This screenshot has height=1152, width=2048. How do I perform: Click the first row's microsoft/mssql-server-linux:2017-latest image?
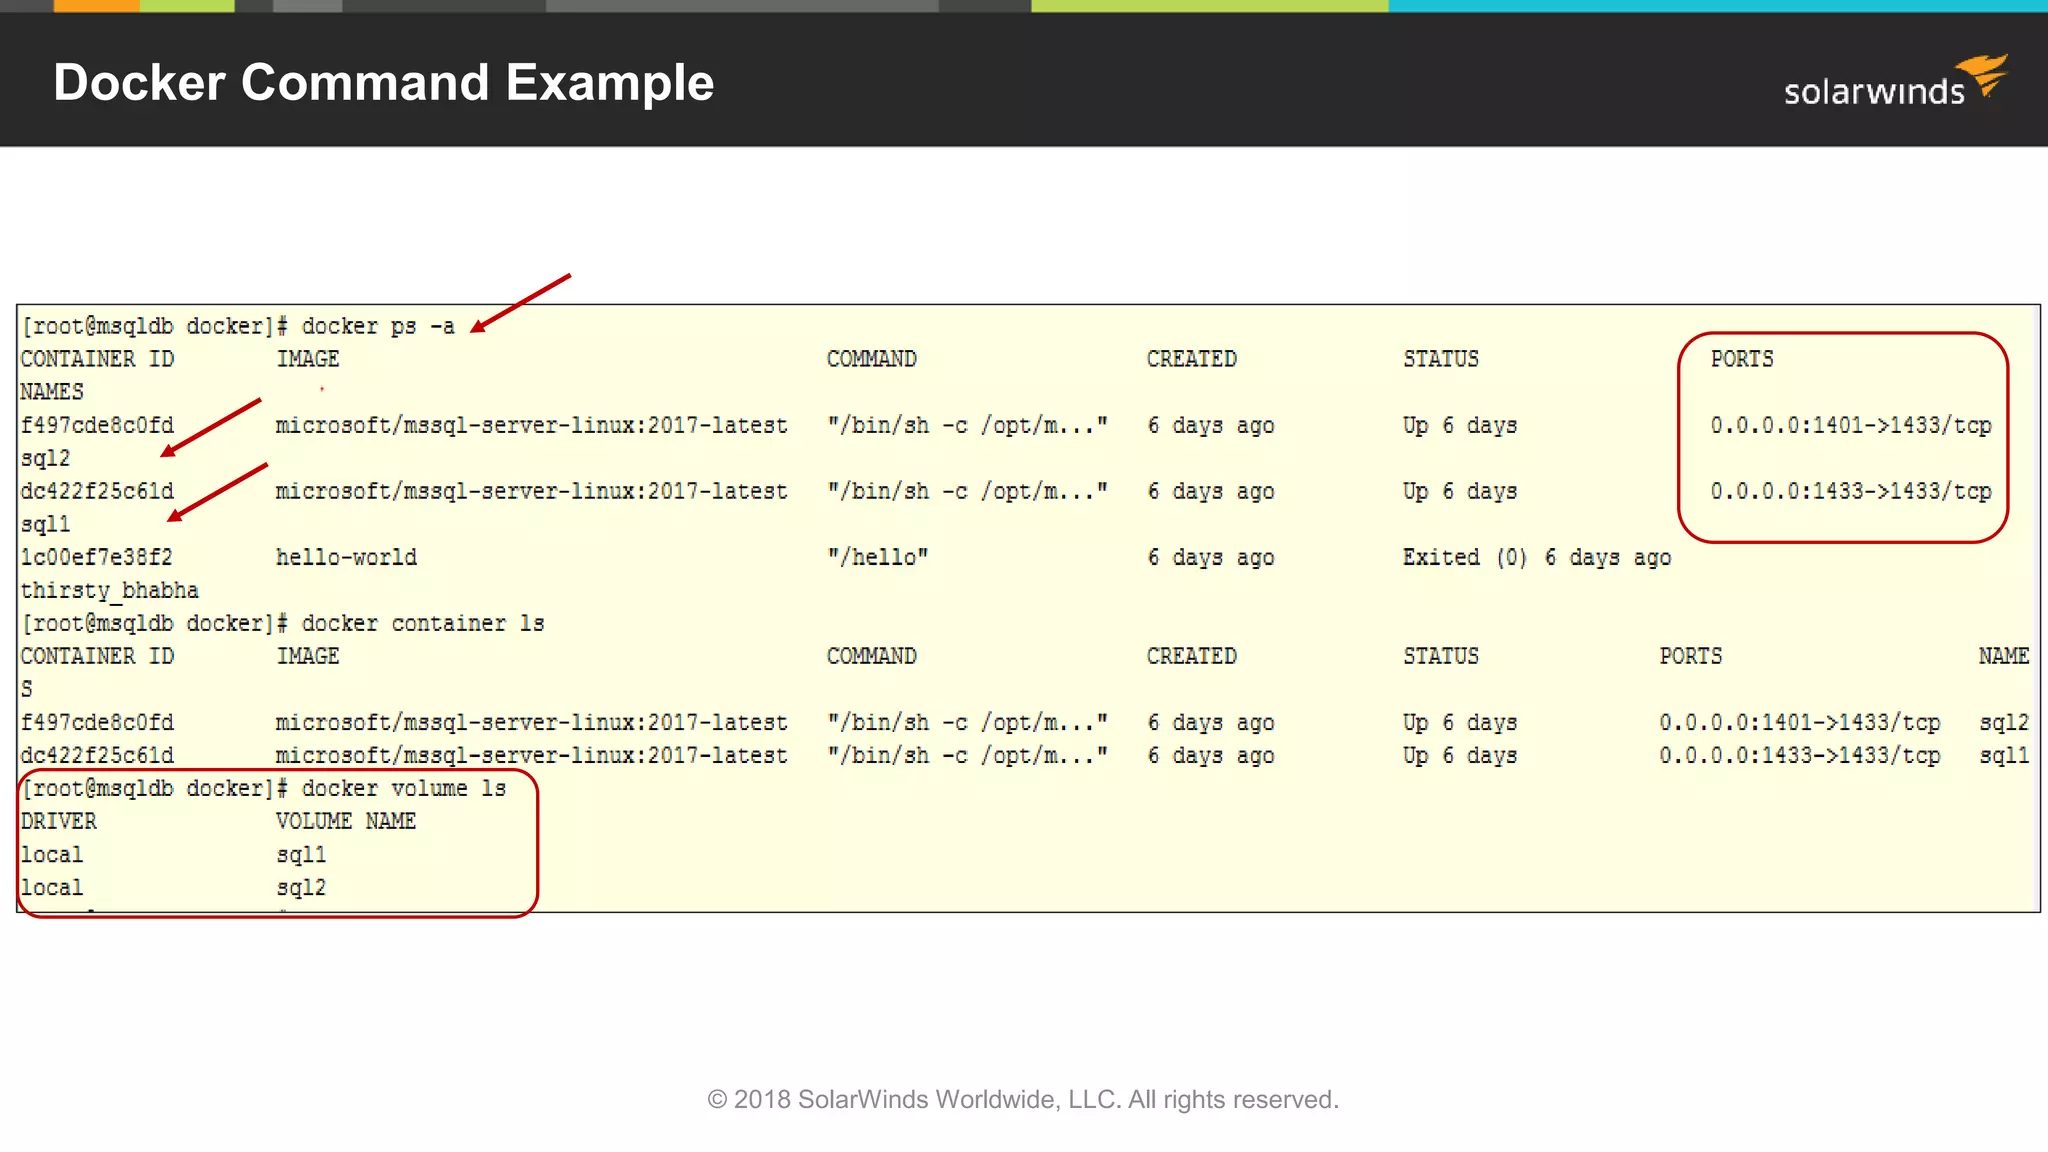532,426
